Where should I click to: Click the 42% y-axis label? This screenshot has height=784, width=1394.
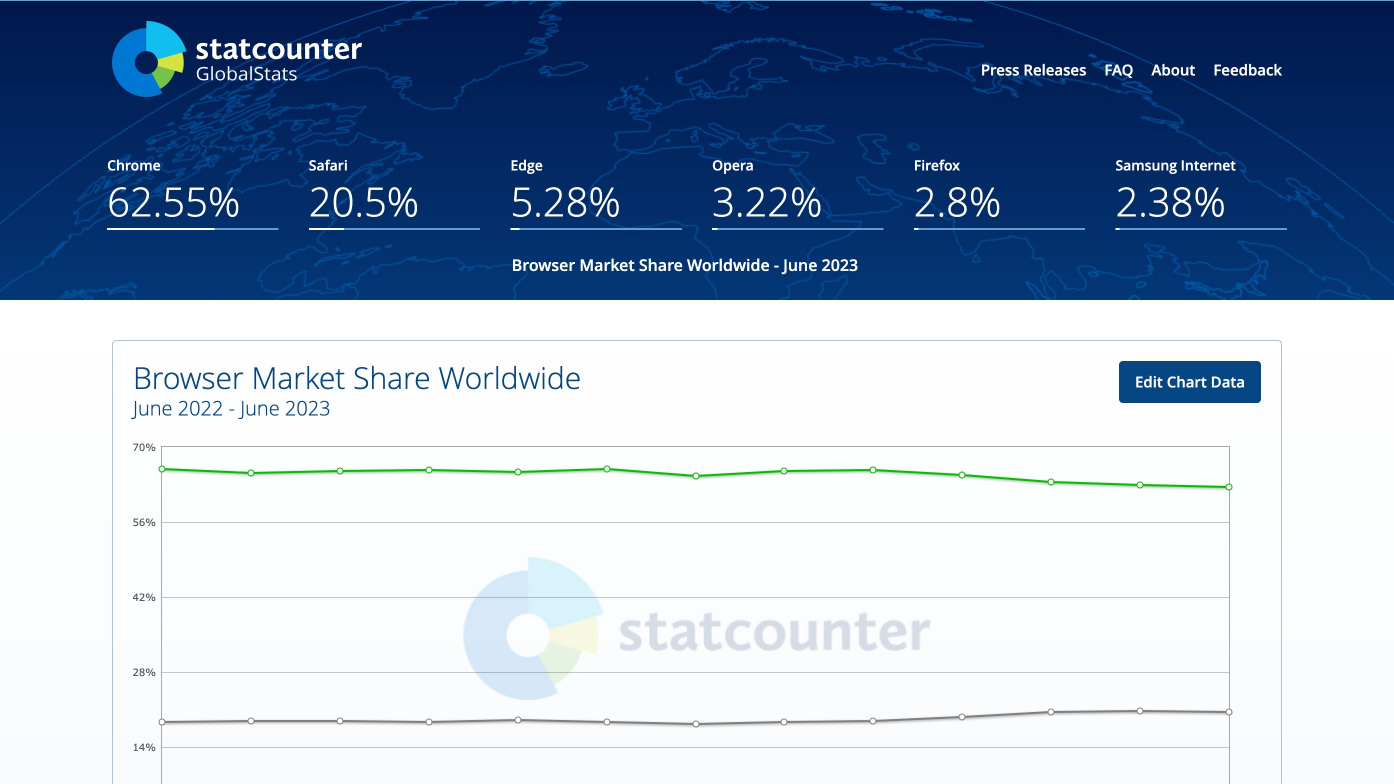point(144,597)
